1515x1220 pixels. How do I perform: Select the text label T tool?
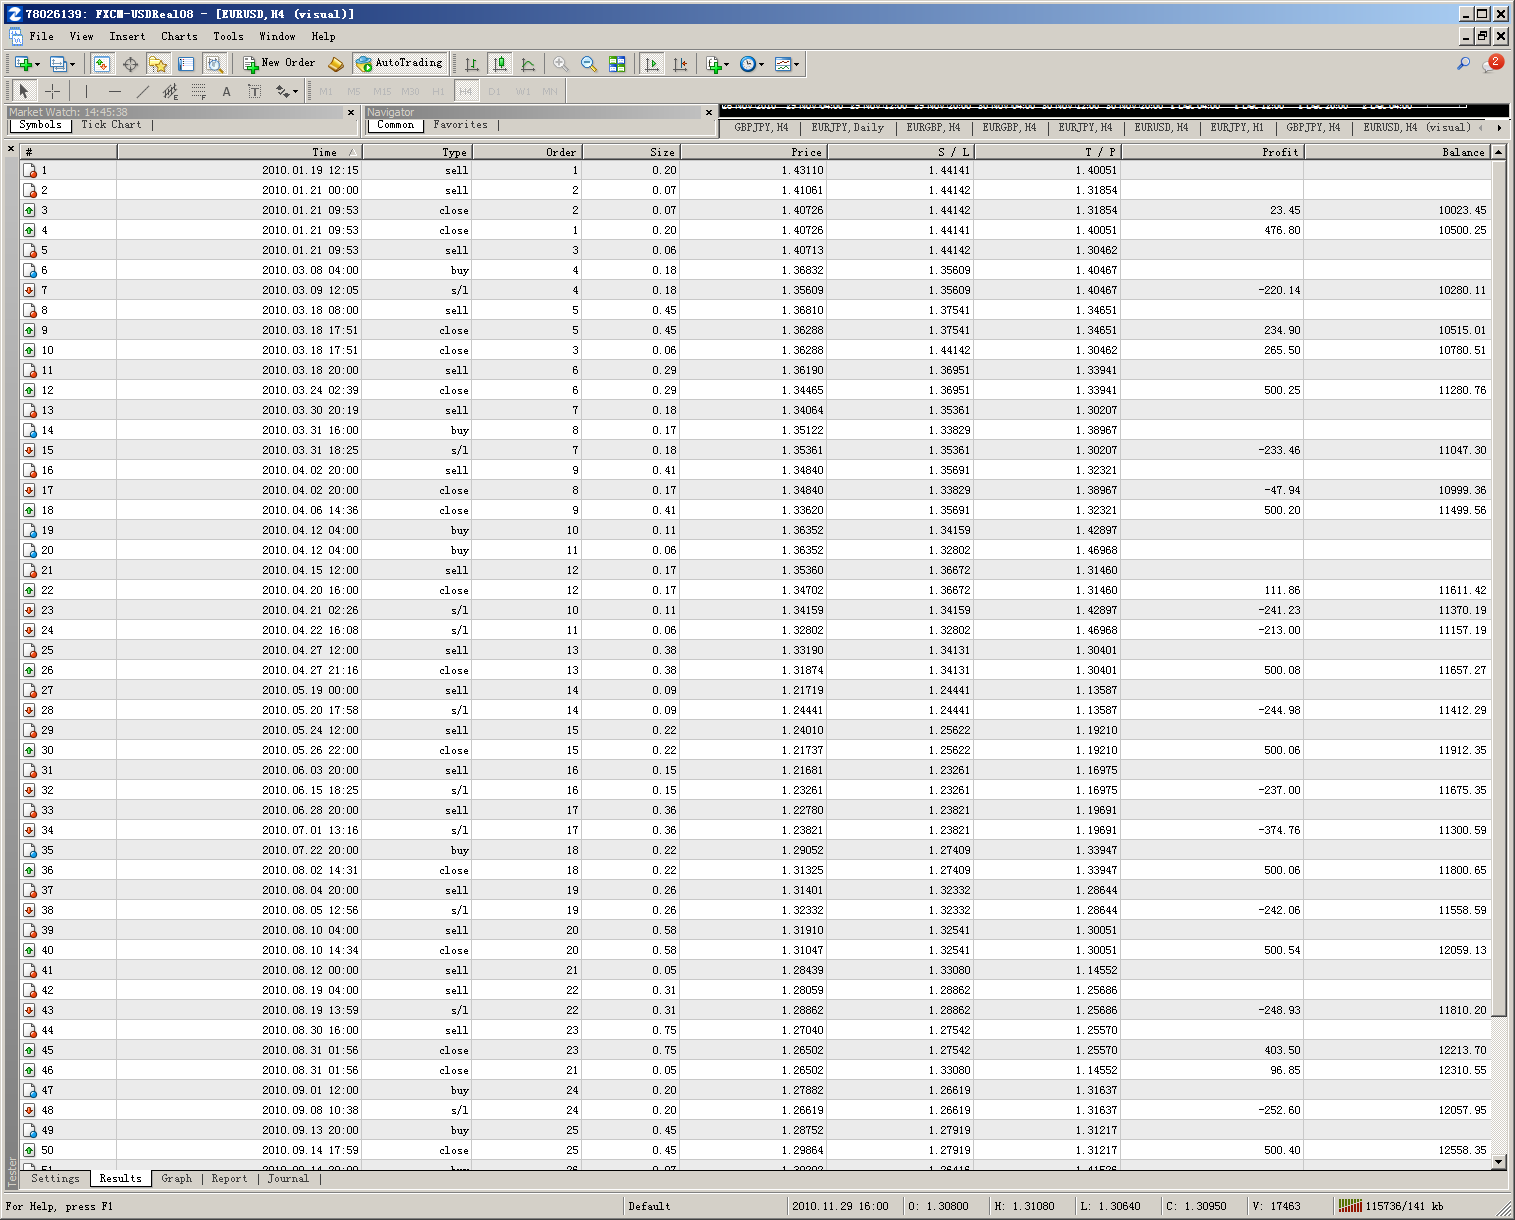(x=255, y=92)
